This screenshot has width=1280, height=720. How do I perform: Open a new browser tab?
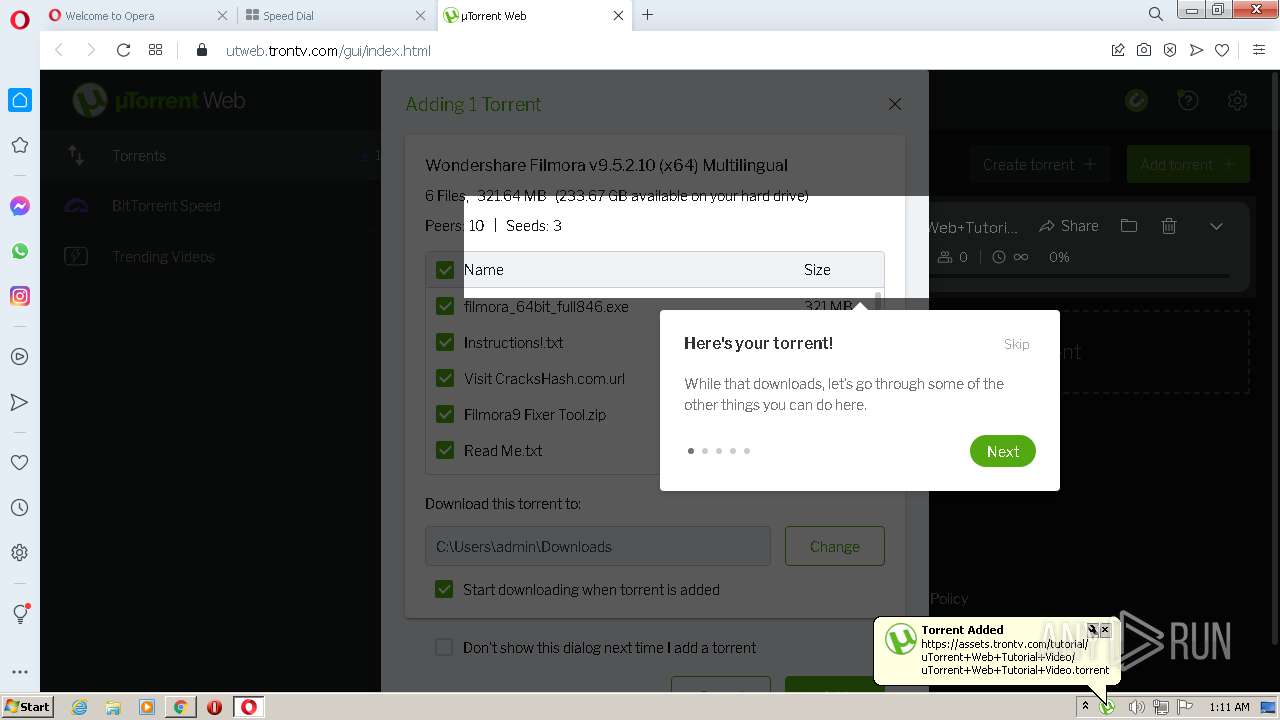click(648, 15)
